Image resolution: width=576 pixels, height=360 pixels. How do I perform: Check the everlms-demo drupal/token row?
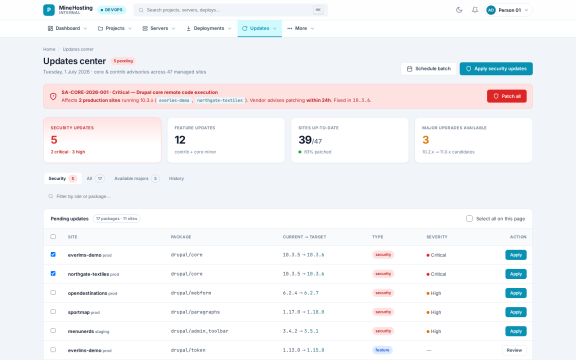pyautogui.click(x=53, y=350)
